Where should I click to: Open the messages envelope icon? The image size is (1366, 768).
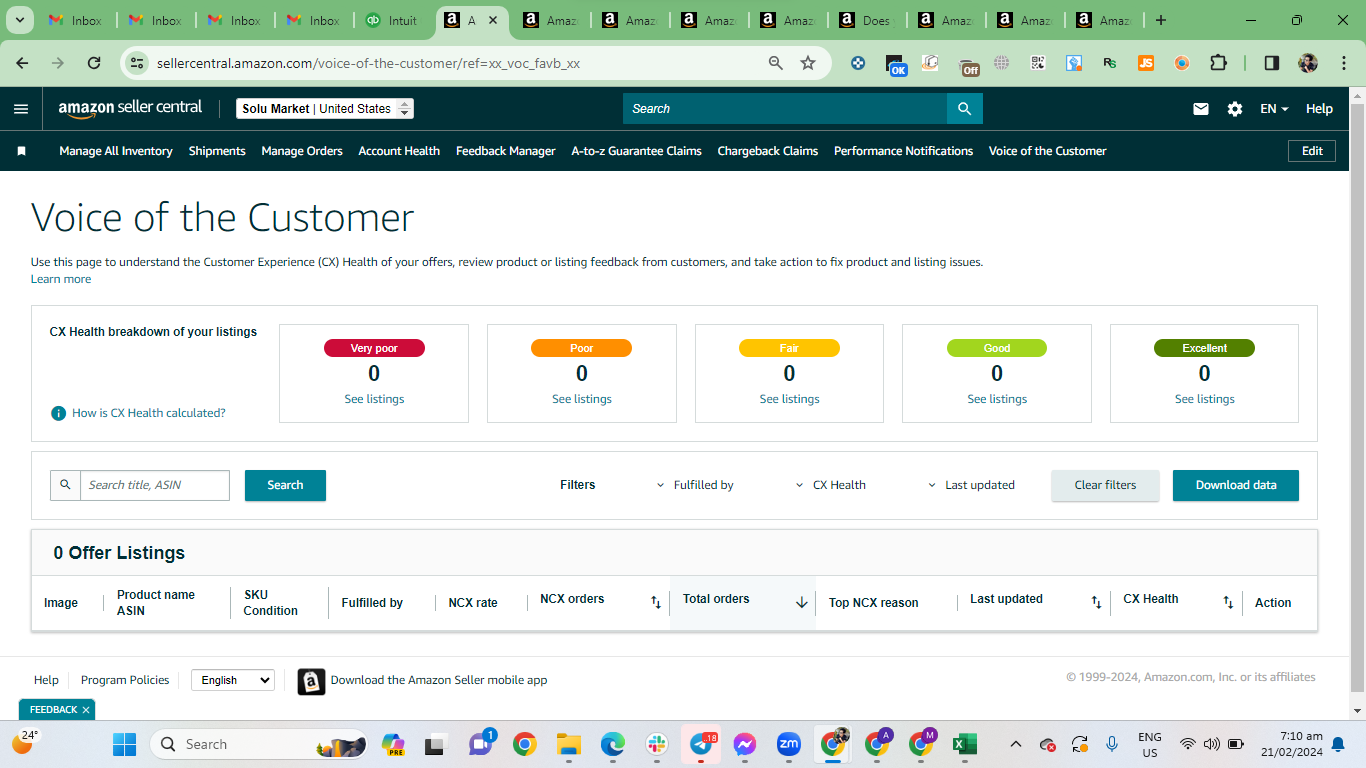pos(1201,109)
